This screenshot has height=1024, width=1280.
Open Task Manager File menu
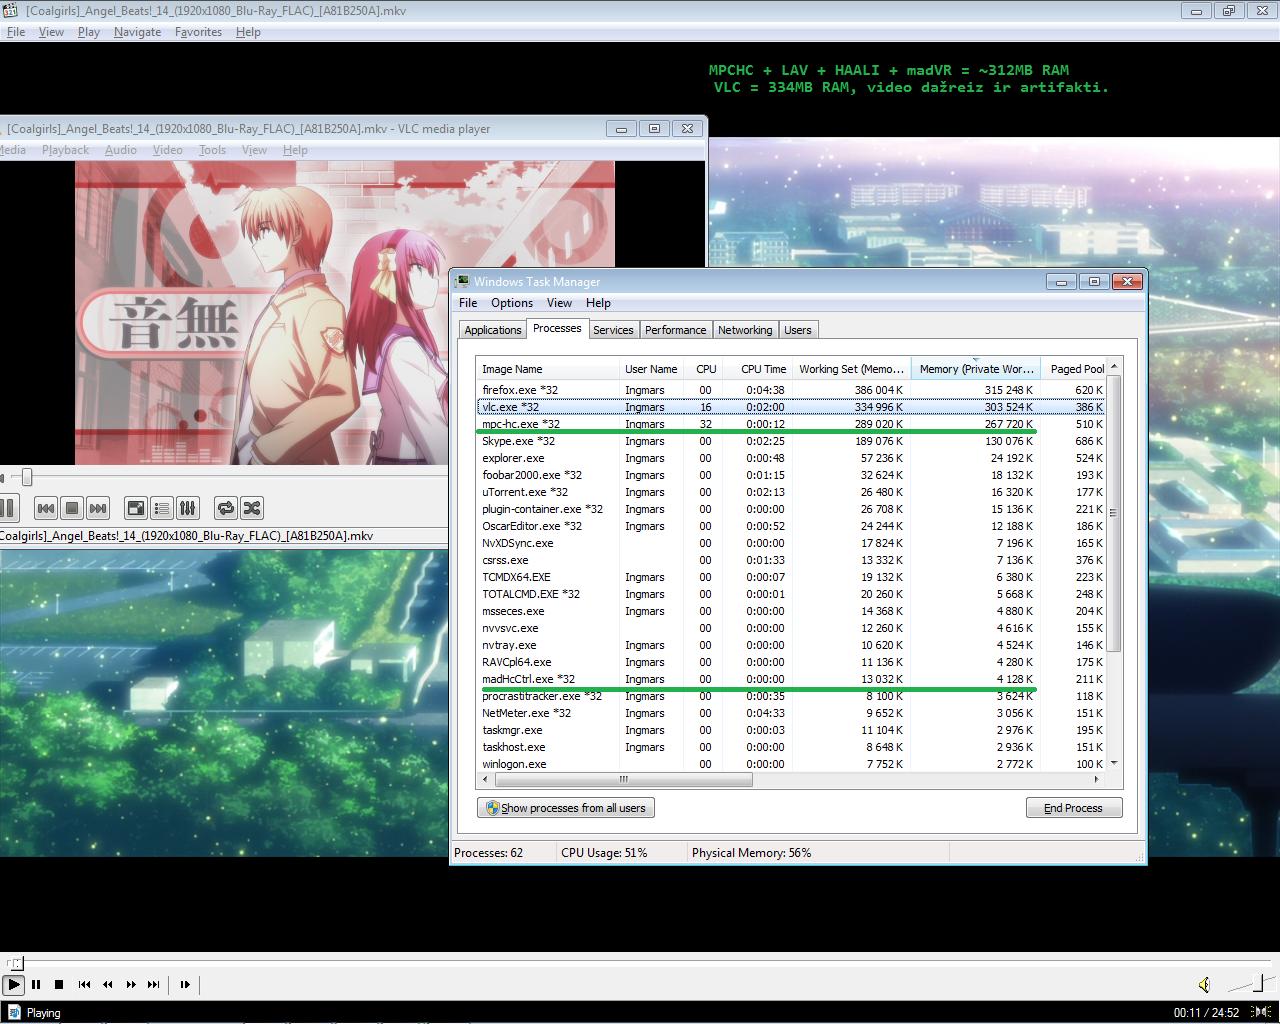[x=468, y=303]
